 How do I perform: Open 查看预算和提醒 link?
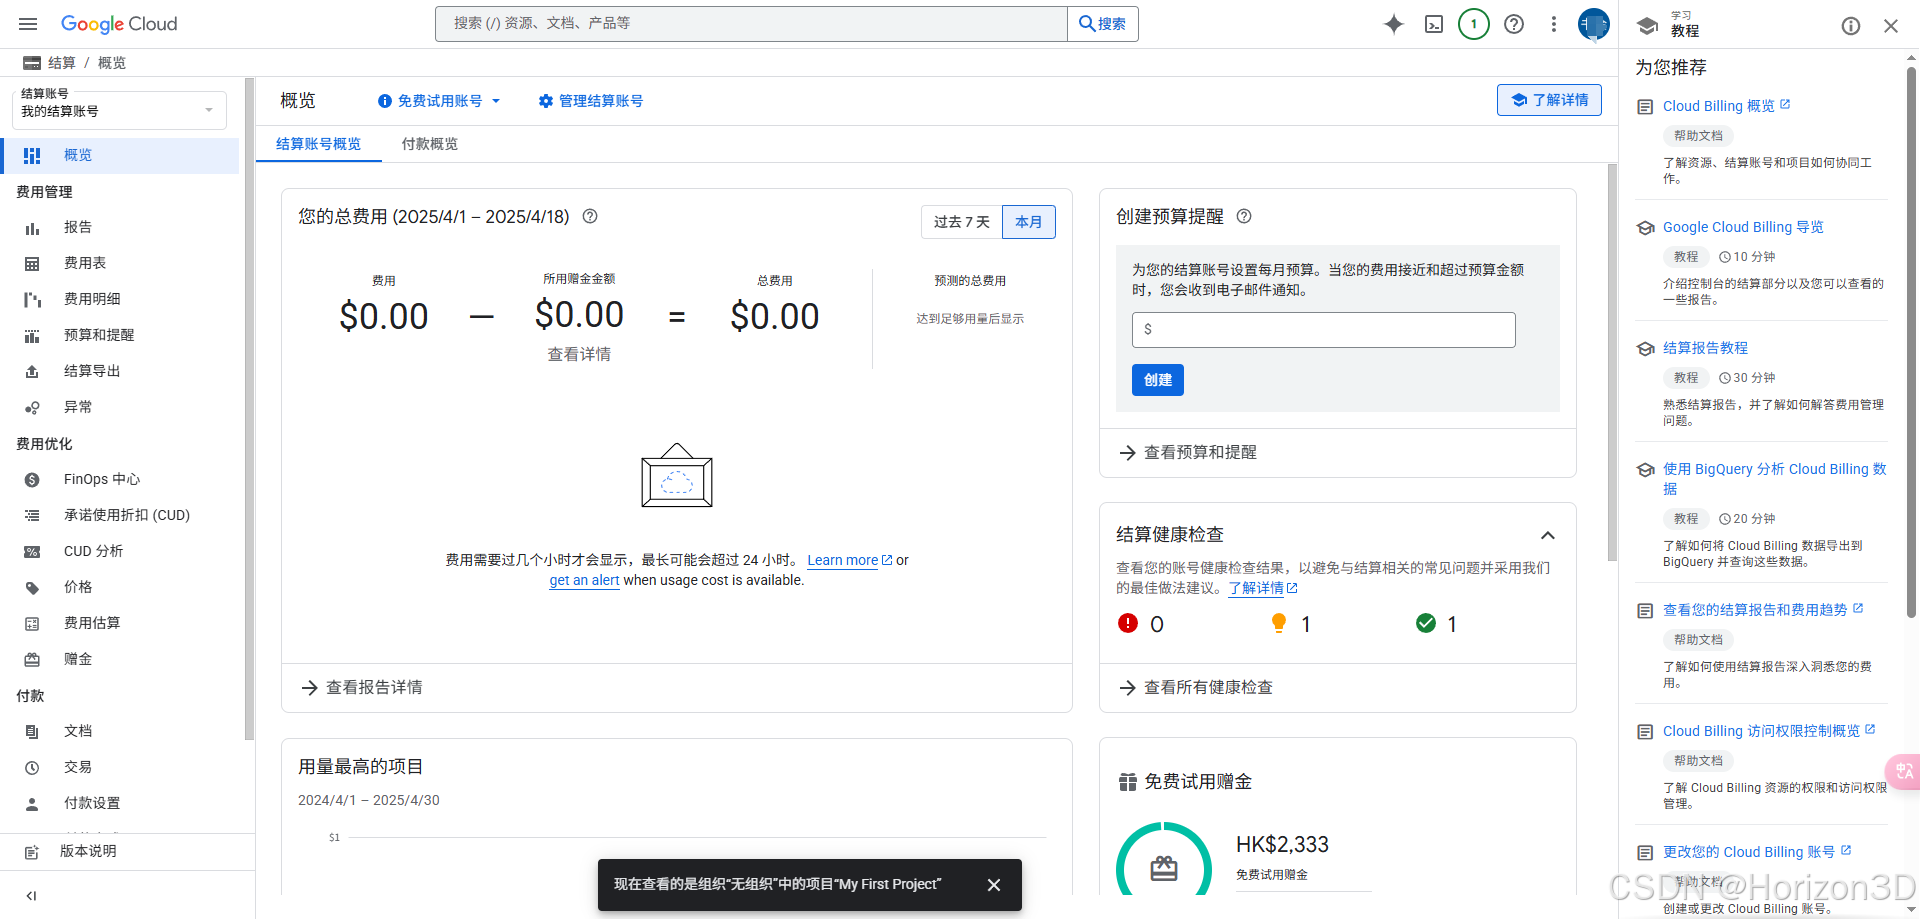coord(1188,452)
